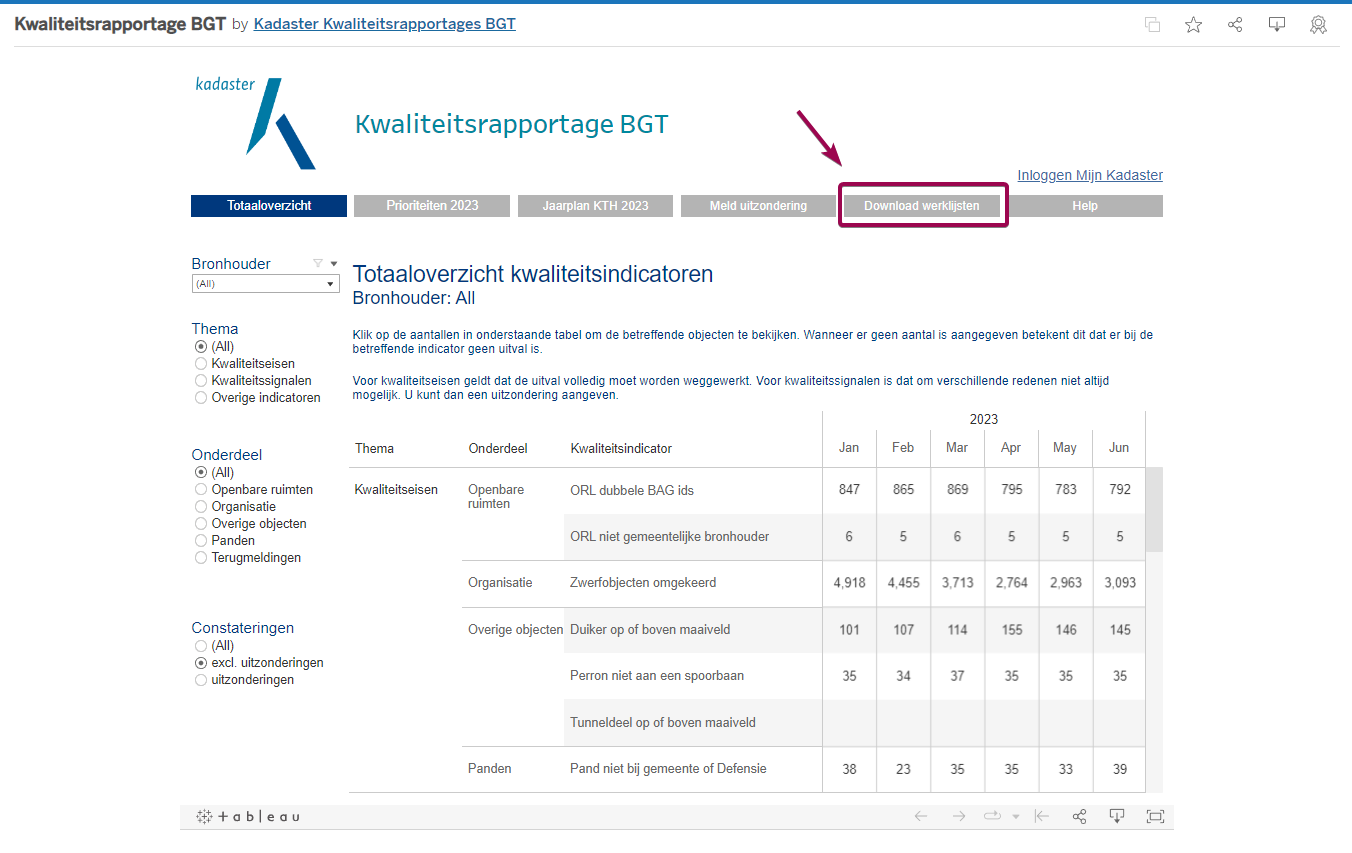The height and width of the screenshot is (853, 1352).
Task: Click the Bronhouder filter funnel icon
Action: pos(318,264)
